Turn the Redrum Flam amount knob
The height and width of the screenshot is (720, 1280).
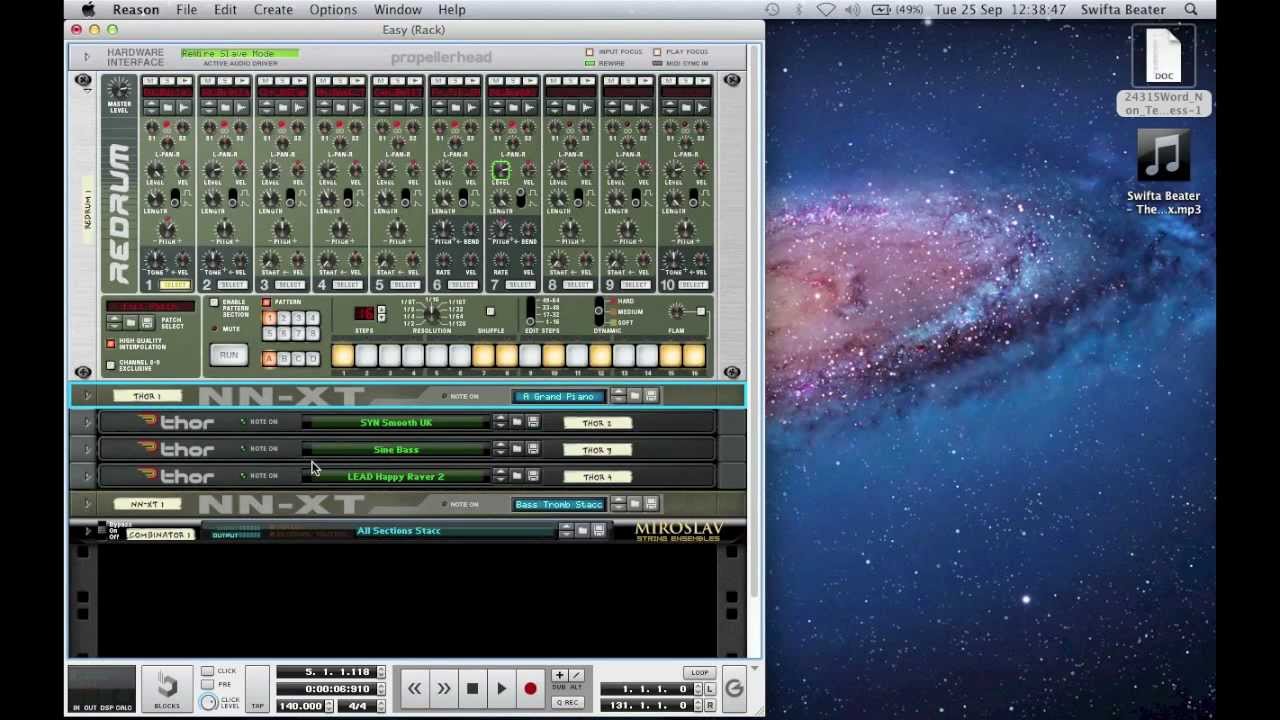[677, 312]
